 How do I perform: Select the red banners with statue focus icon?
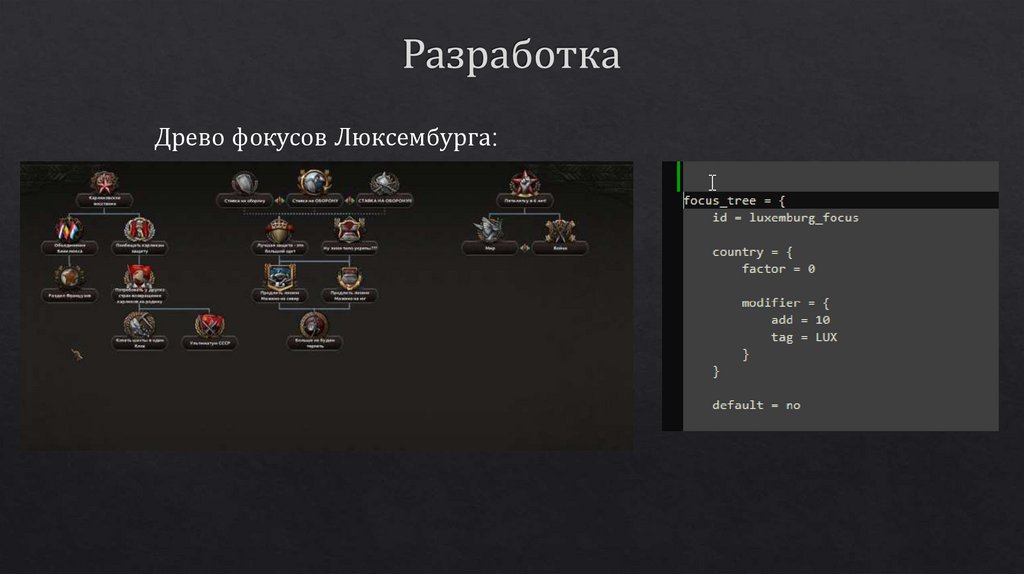[139, 229]
